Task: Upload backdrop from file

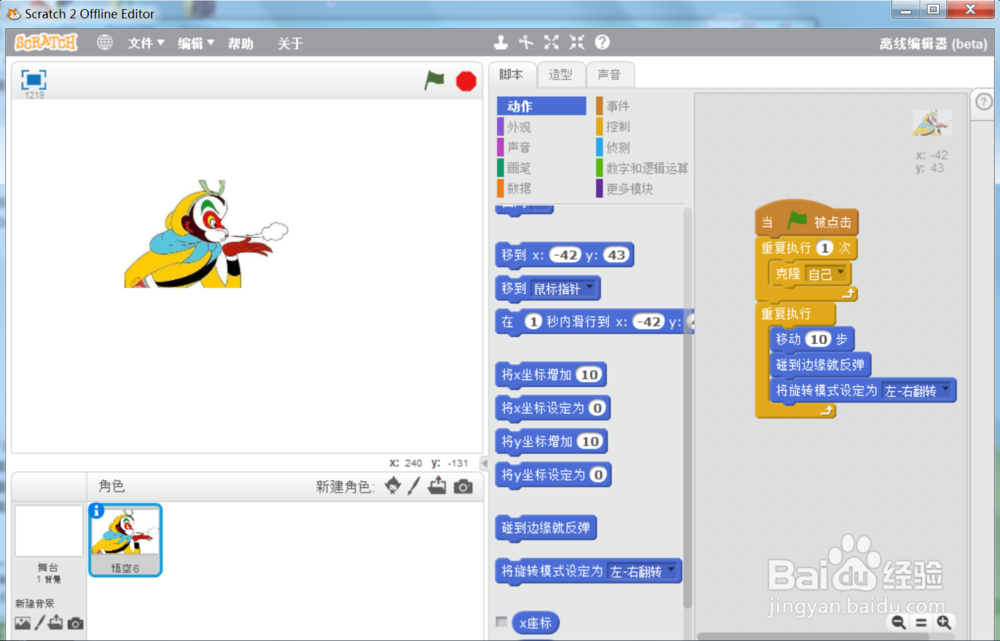Action: pyautogui.click(x=56, y=623)
